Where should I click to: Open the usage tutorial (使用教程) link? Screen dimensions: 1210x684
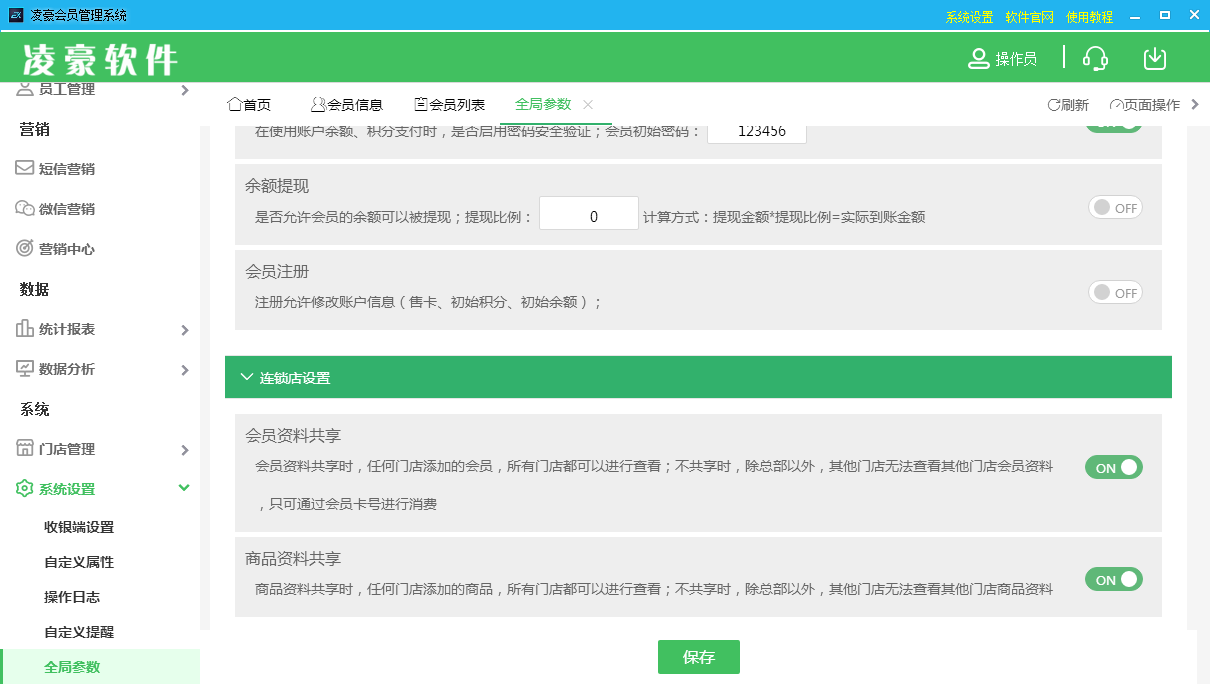[1089, 17]
